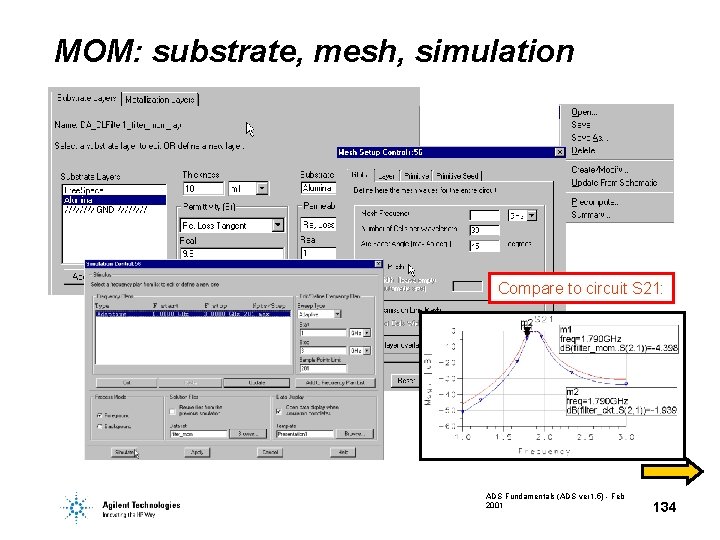Click the Start frequency field in Simulation Control
This screenshot has width=720, height=540.
click(323, 332)
